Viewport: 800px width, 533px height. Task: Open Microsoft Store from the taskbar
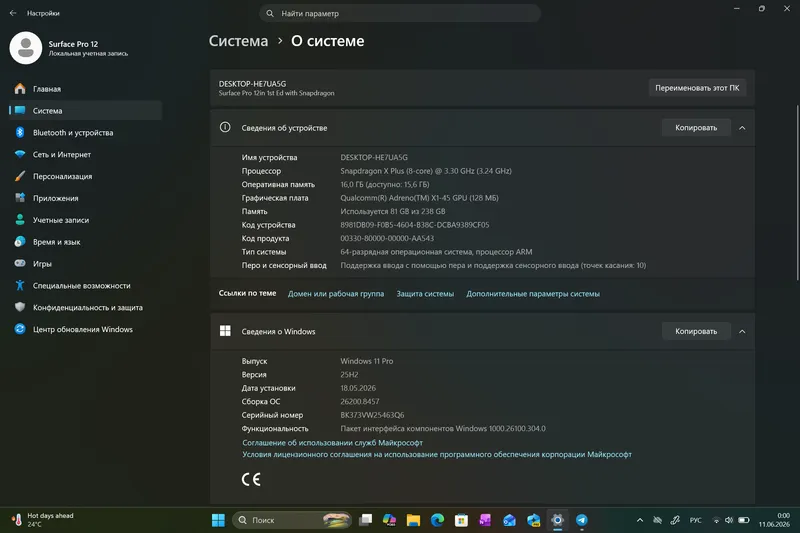[x=461, y=520]
